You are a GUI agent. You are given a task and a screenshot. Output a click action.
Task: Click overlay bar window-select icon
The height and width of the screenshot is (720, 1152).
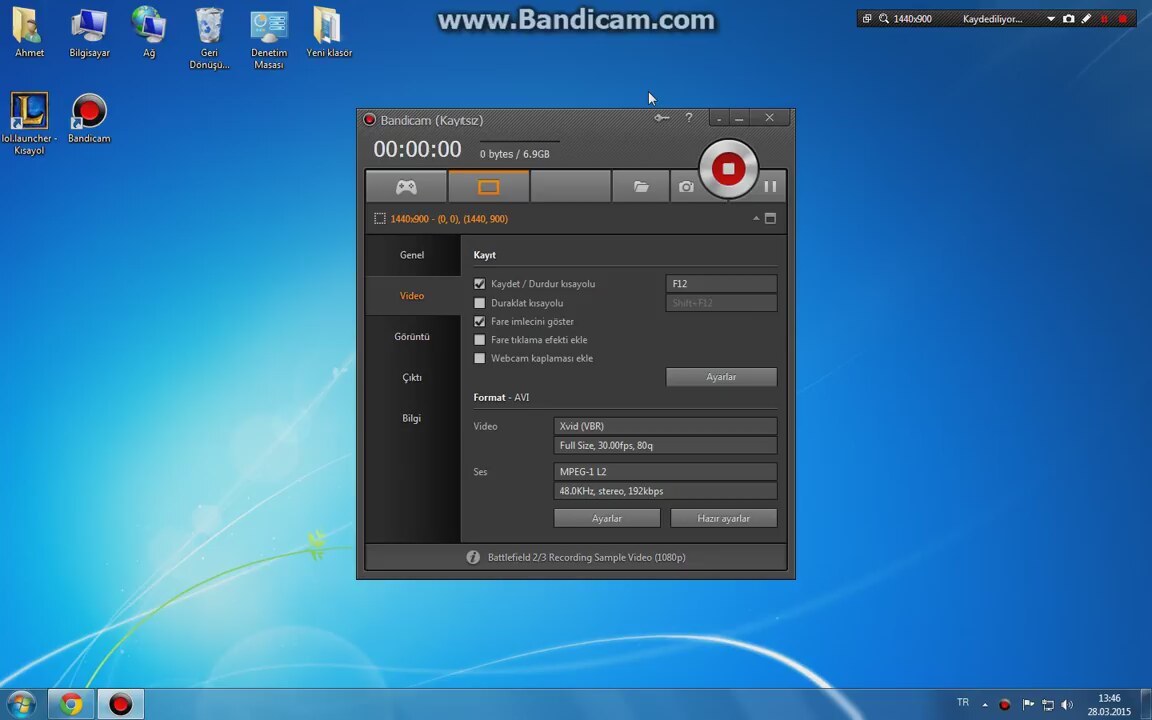867,19
